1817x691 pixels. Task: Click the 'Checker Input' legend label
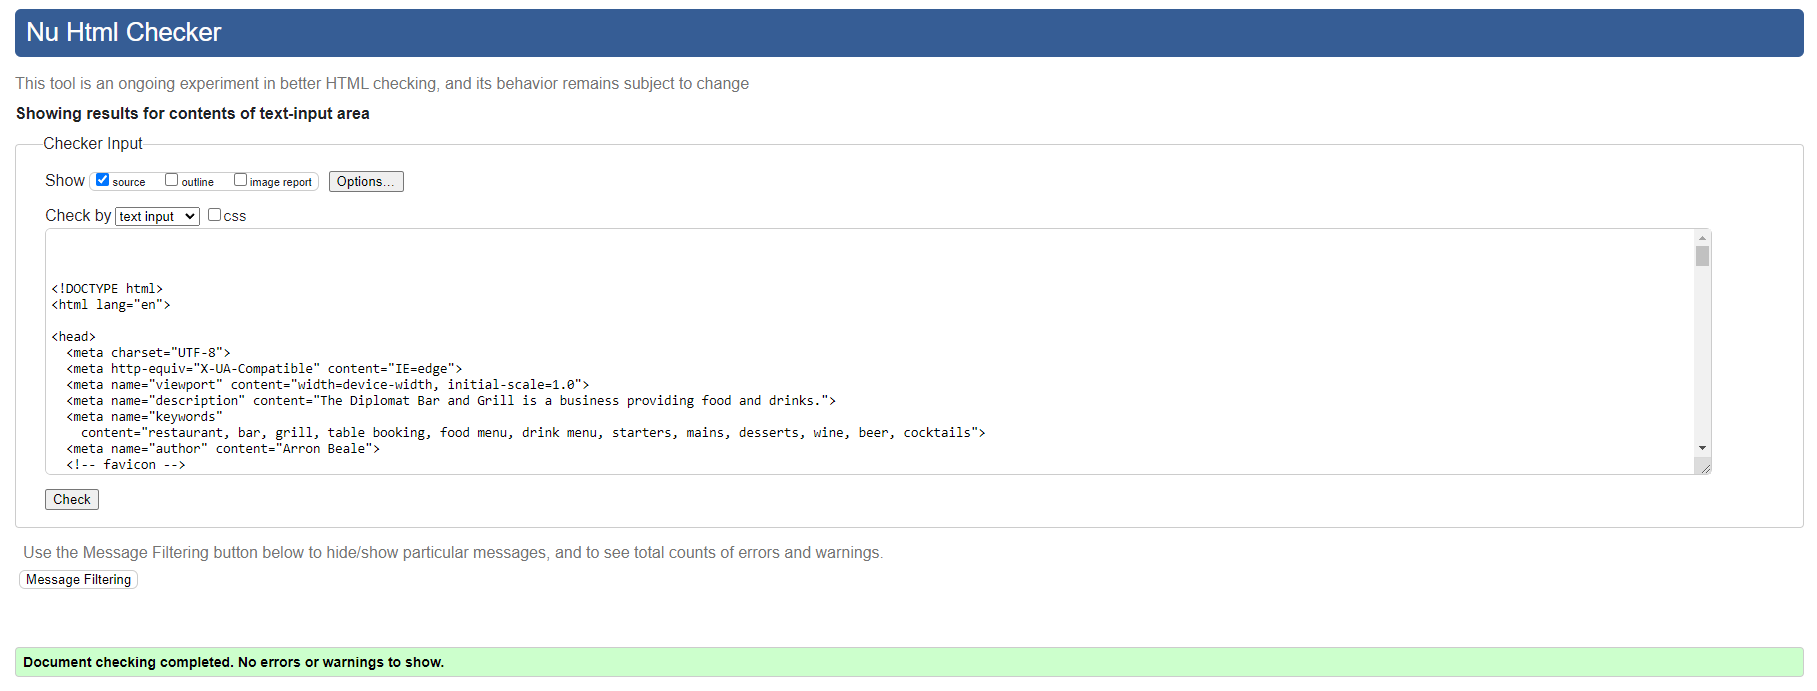[x=93, y=144]
